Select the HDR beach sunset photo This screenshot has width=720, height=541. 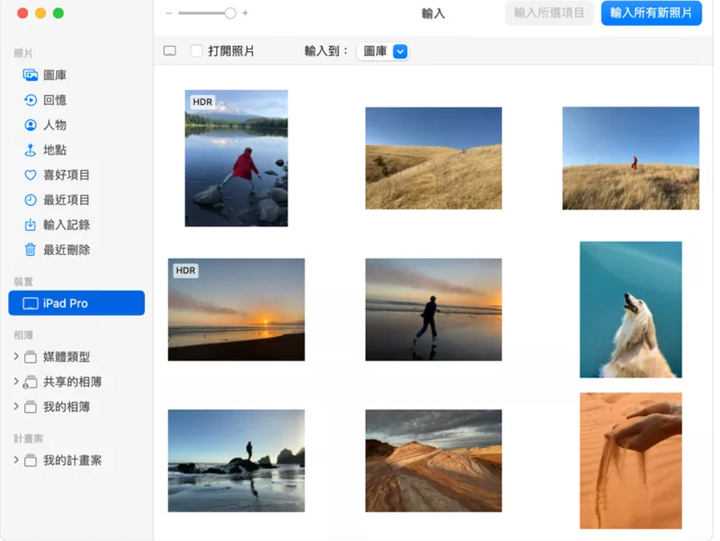[236, 310]
